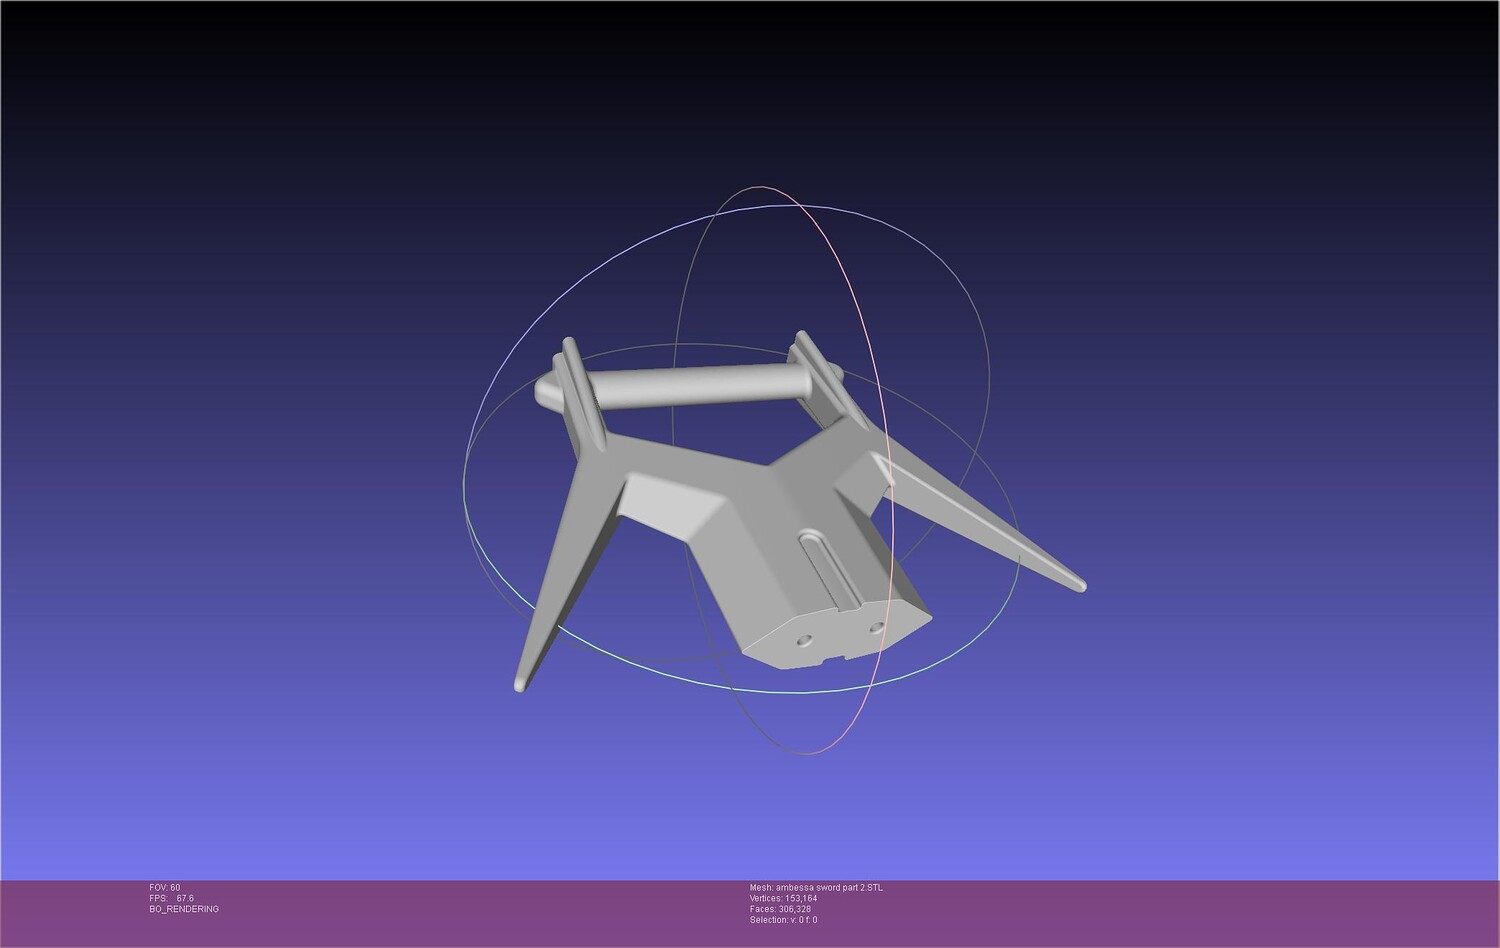Click the Faces count line

point(780,910)
